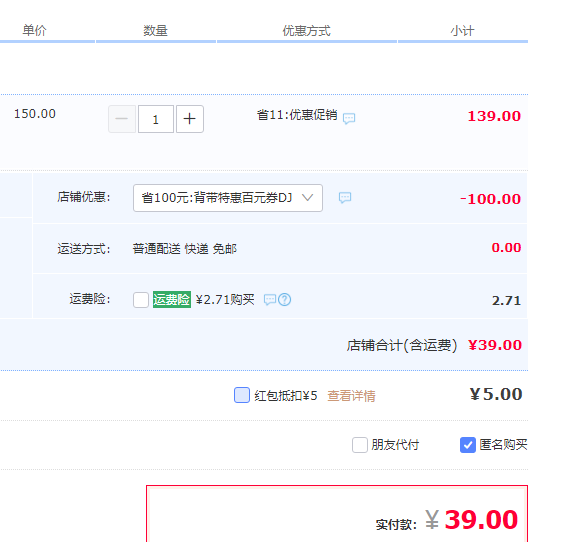Click the green 运费险 badge
The image size is (562, 542).
(x=172, y=300)
